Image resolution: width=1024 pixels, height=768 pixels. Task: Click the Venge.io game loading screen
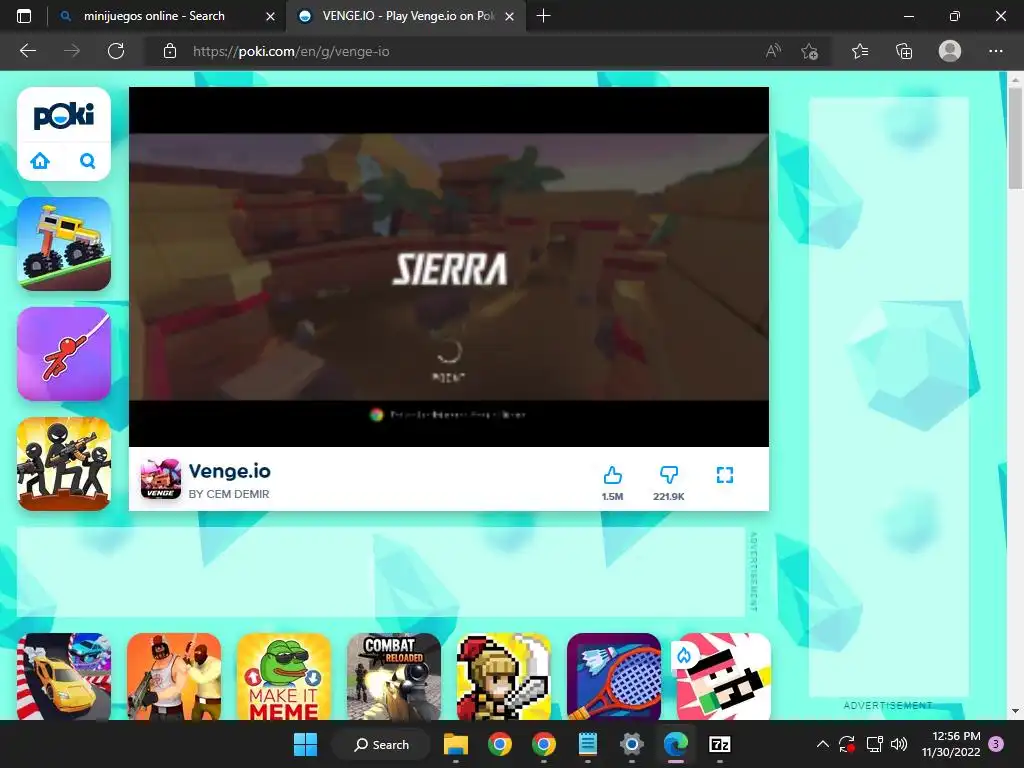(x=449, y=266)
